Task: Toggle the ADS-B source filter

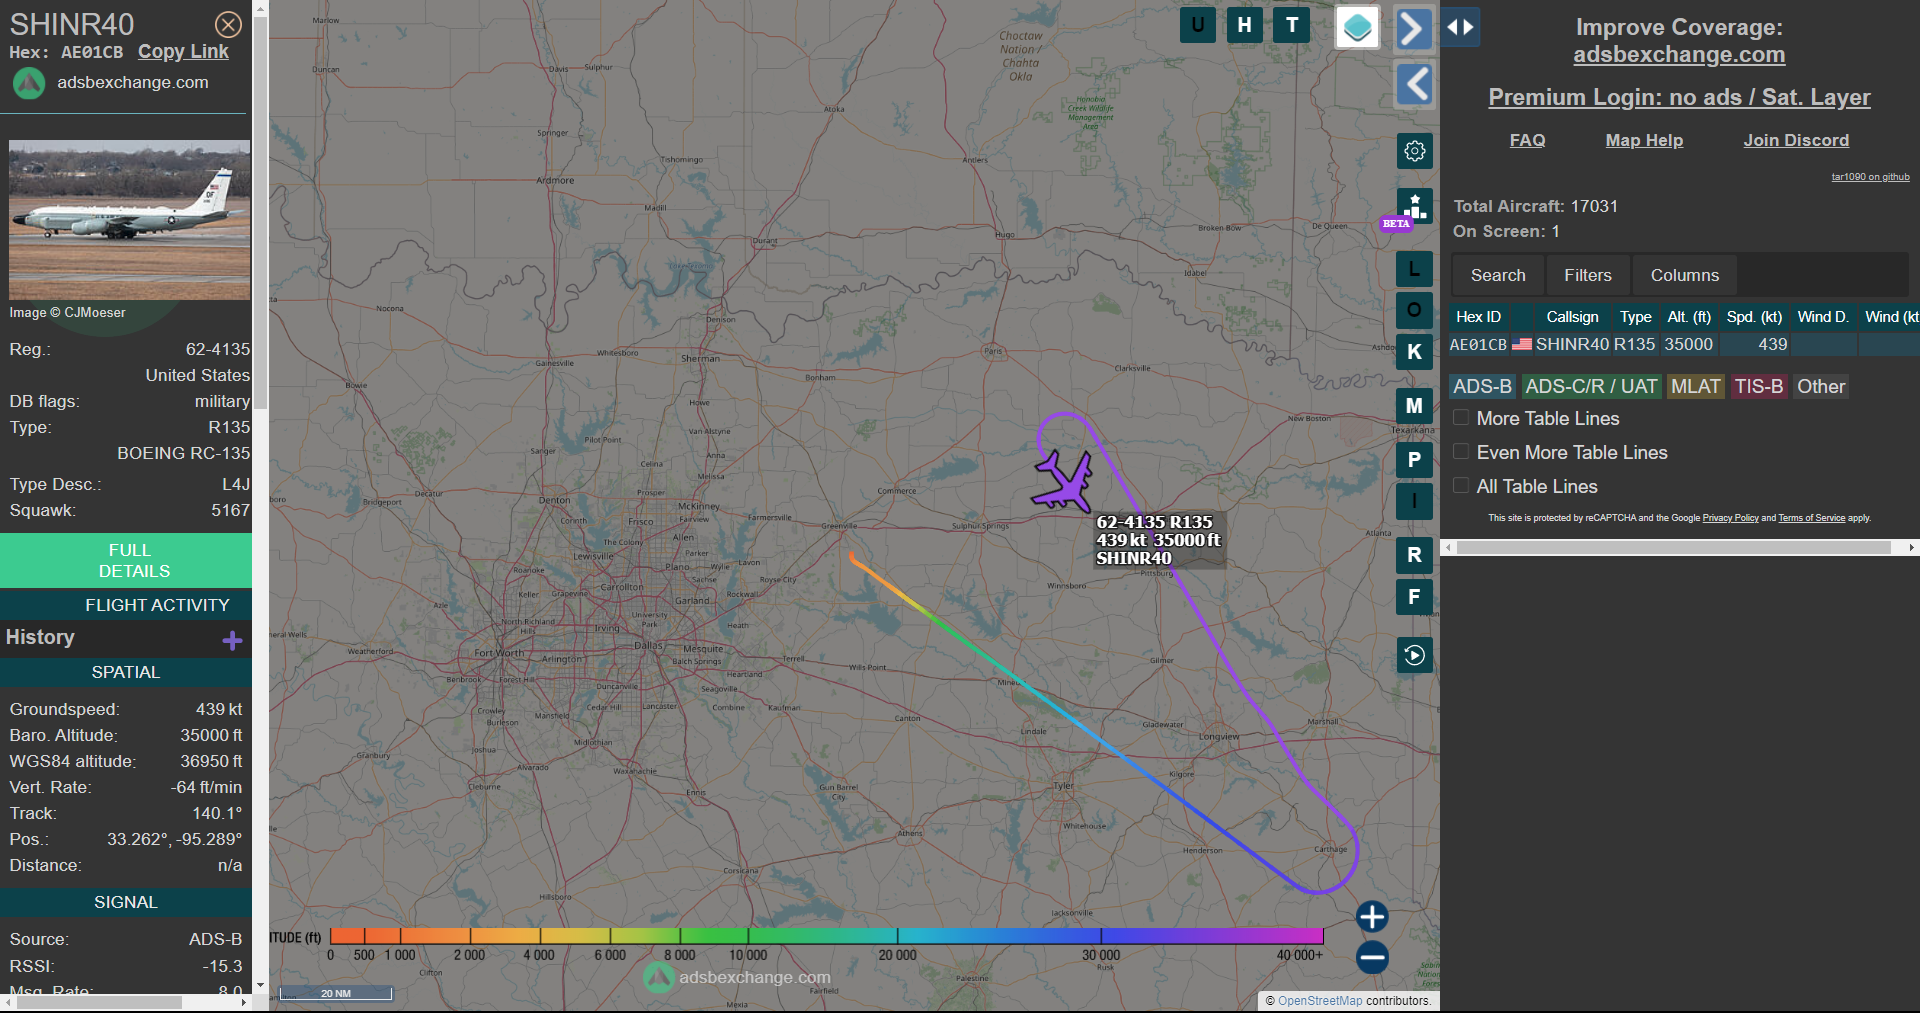Action: pos(1483,387)
